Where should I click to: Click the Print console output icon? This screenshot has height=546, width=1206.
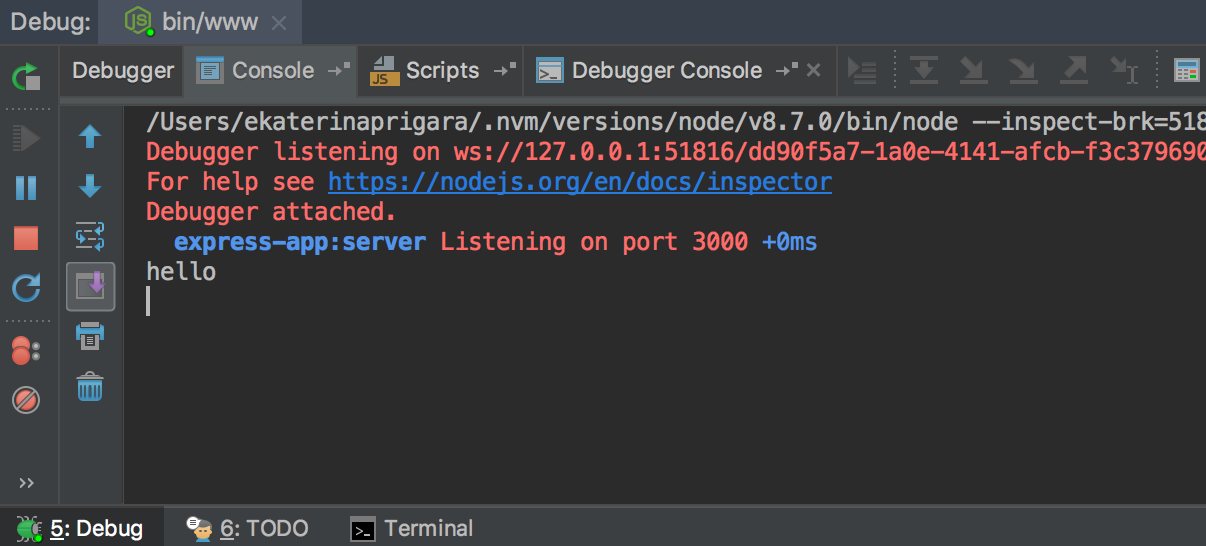(x=91, y=336)
